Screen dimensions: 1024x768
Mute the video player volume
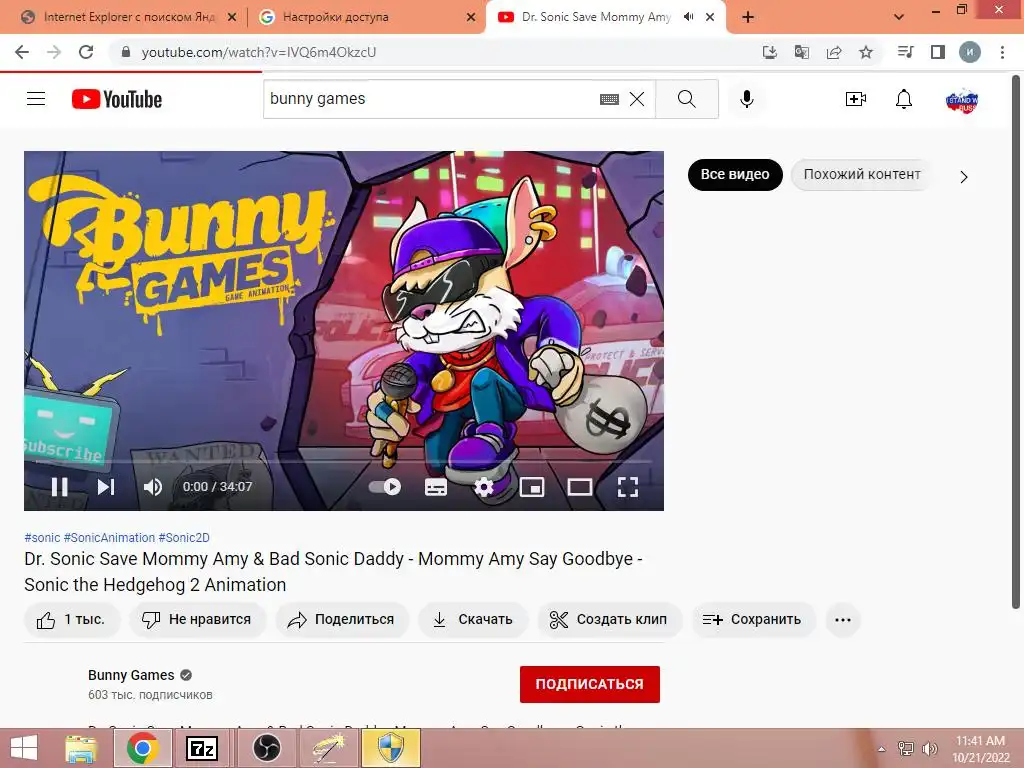[153, 487]
